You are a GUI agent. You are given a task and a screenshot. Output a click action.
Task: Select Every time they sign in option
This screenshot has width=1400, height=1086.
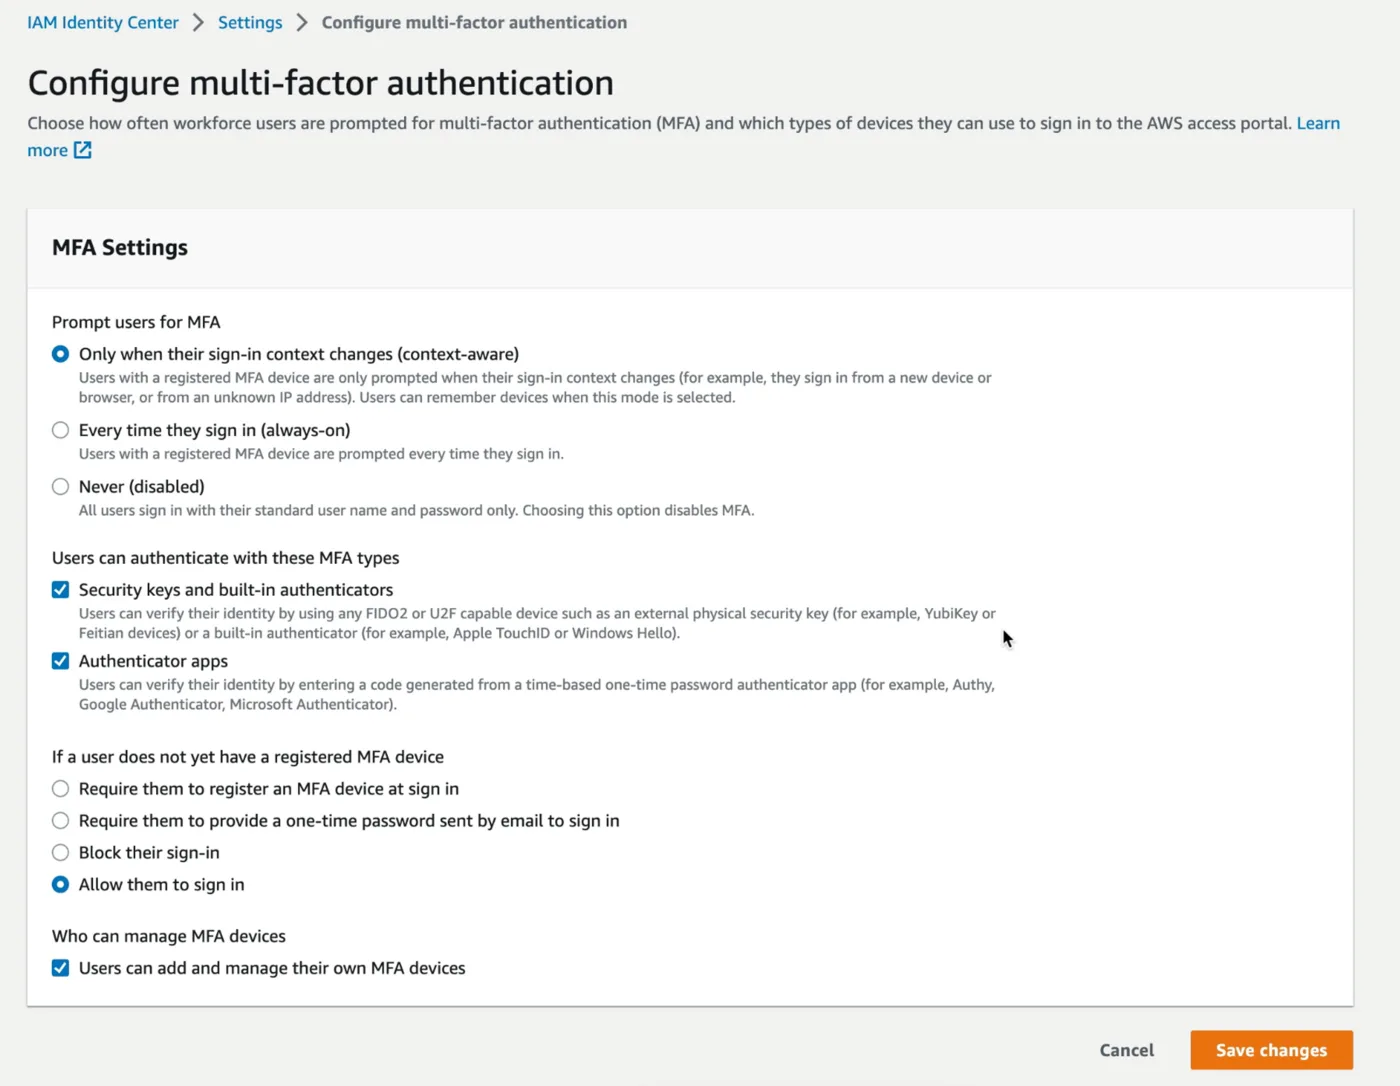click(61, 430)
